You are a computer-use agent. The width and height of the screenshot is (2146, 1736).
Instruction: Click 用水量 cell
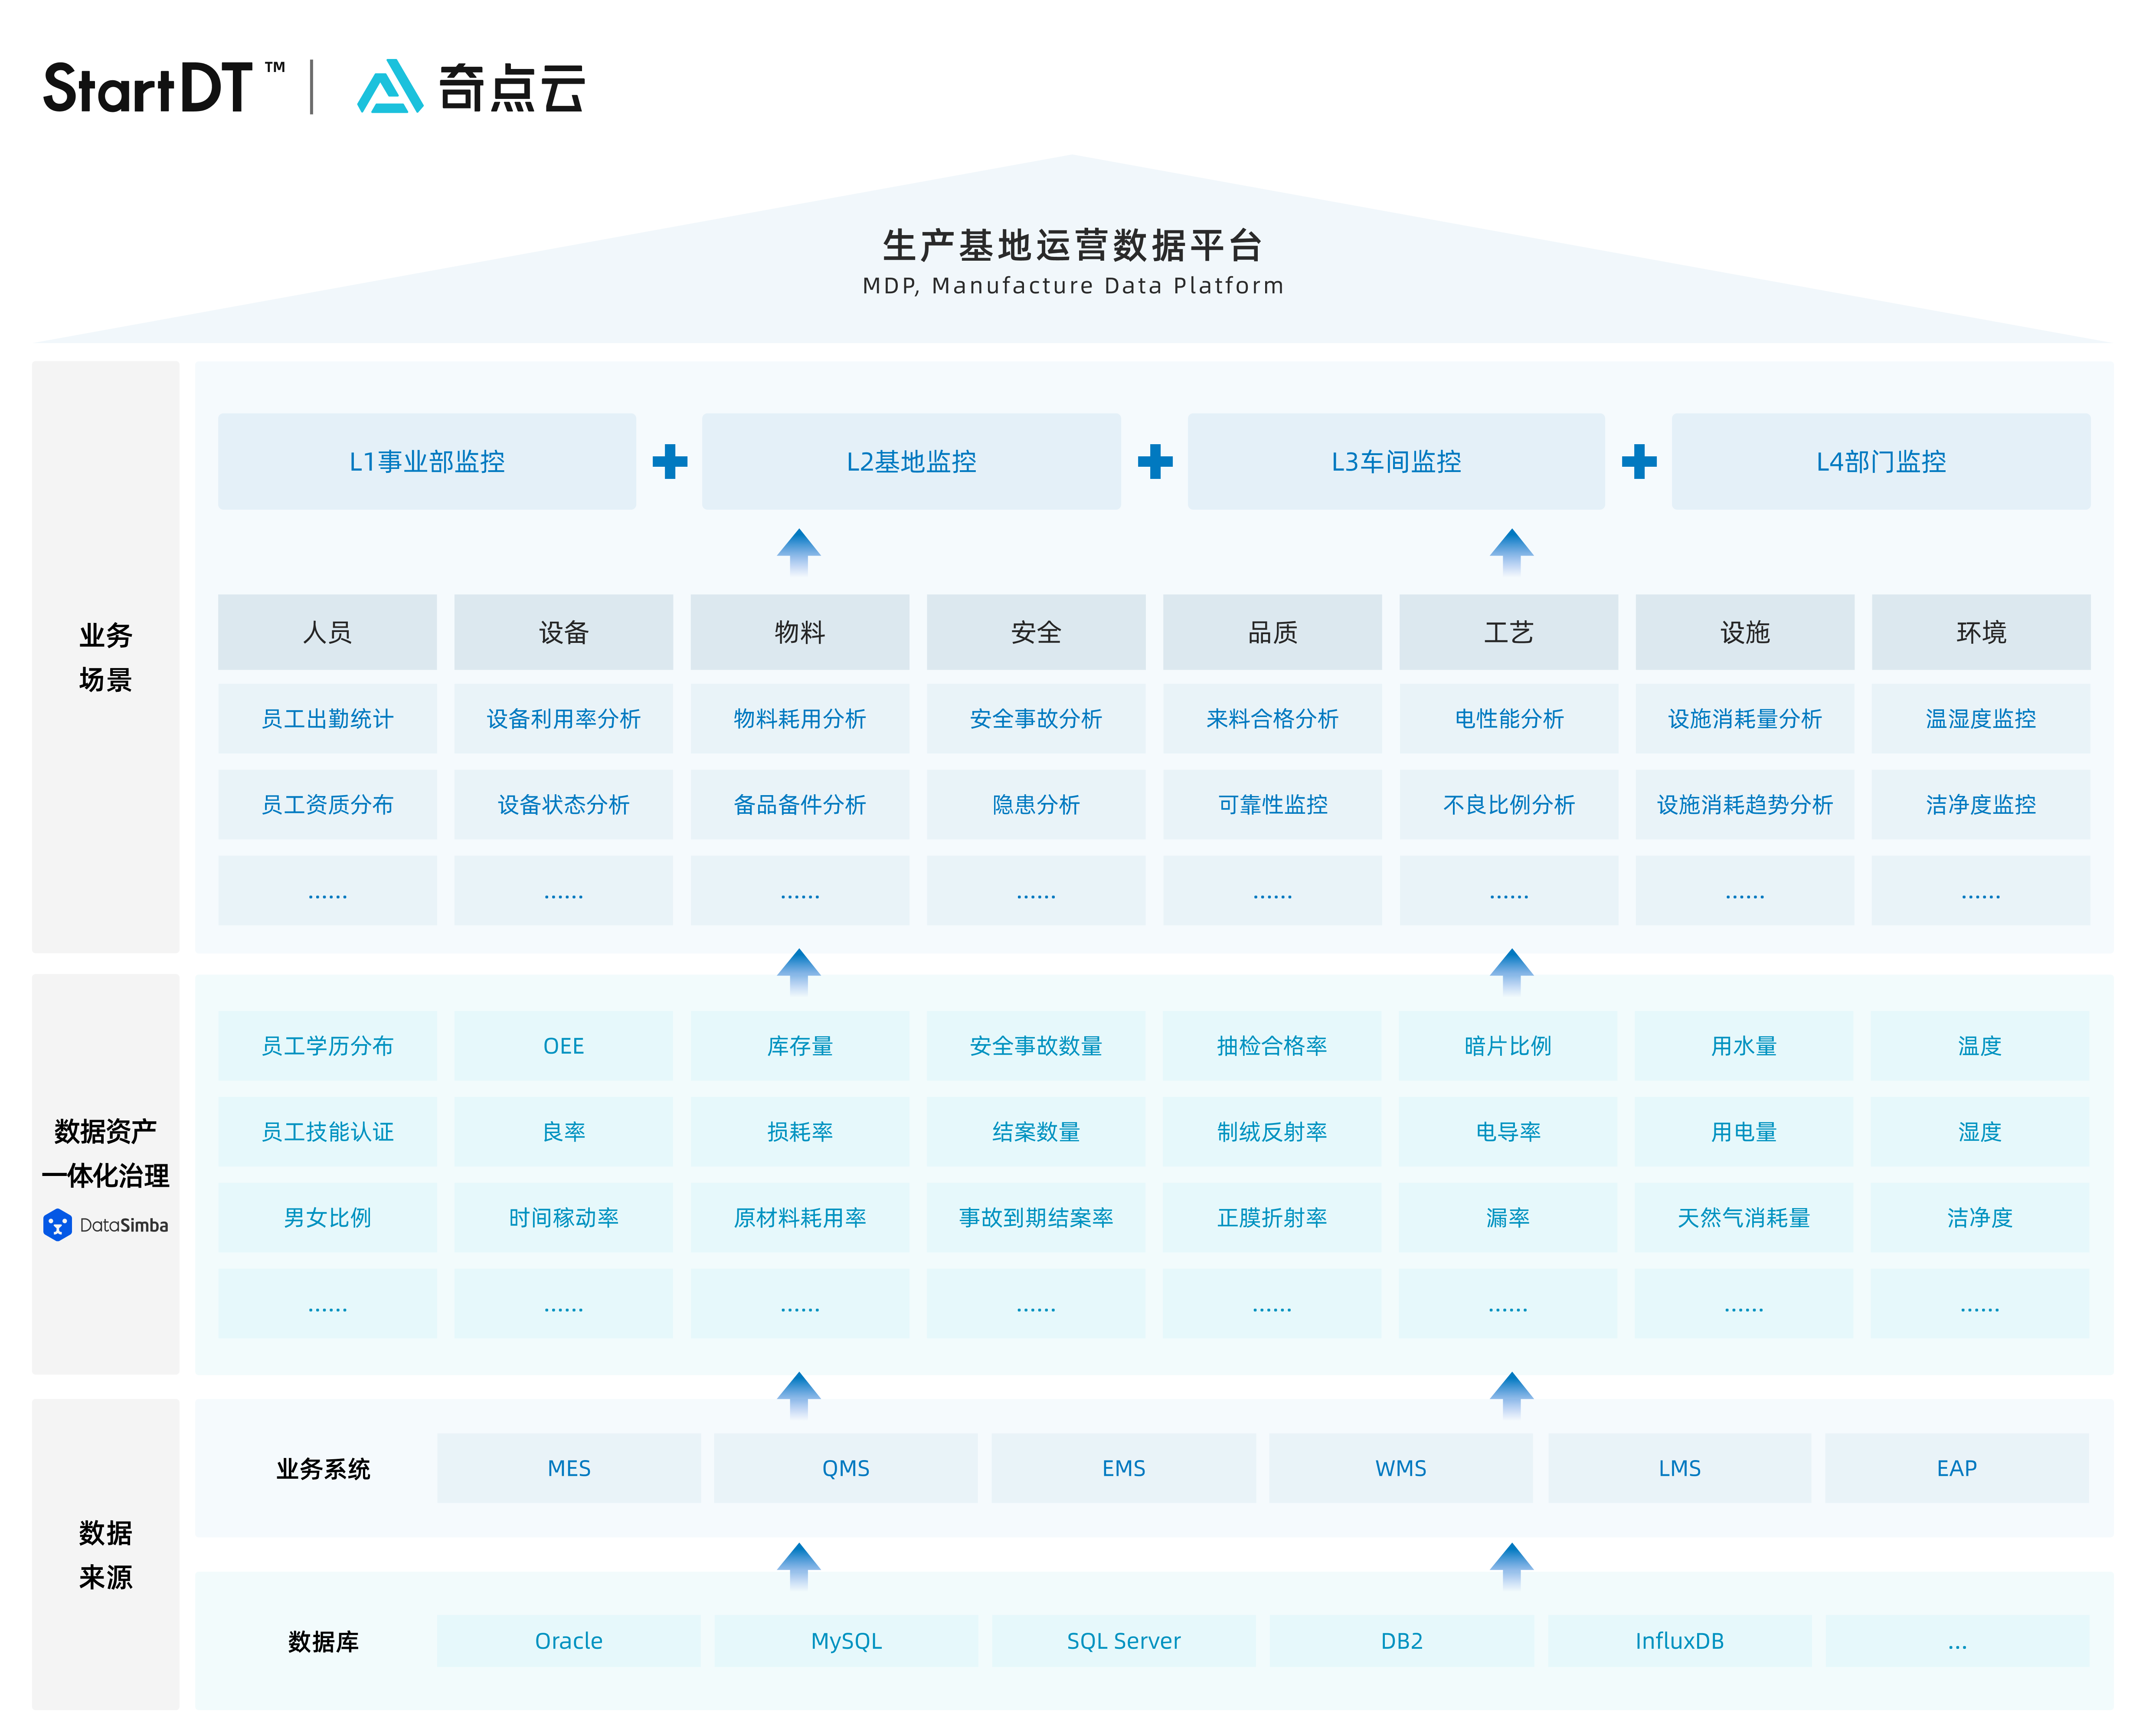point(1744,1045)
